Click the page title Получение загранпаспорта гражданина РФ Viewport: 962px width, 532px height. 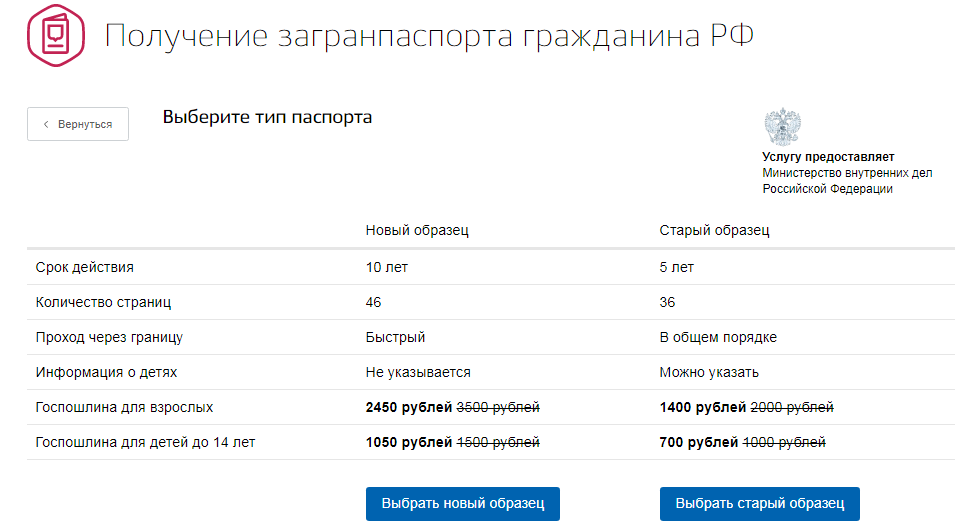(429, 35)
